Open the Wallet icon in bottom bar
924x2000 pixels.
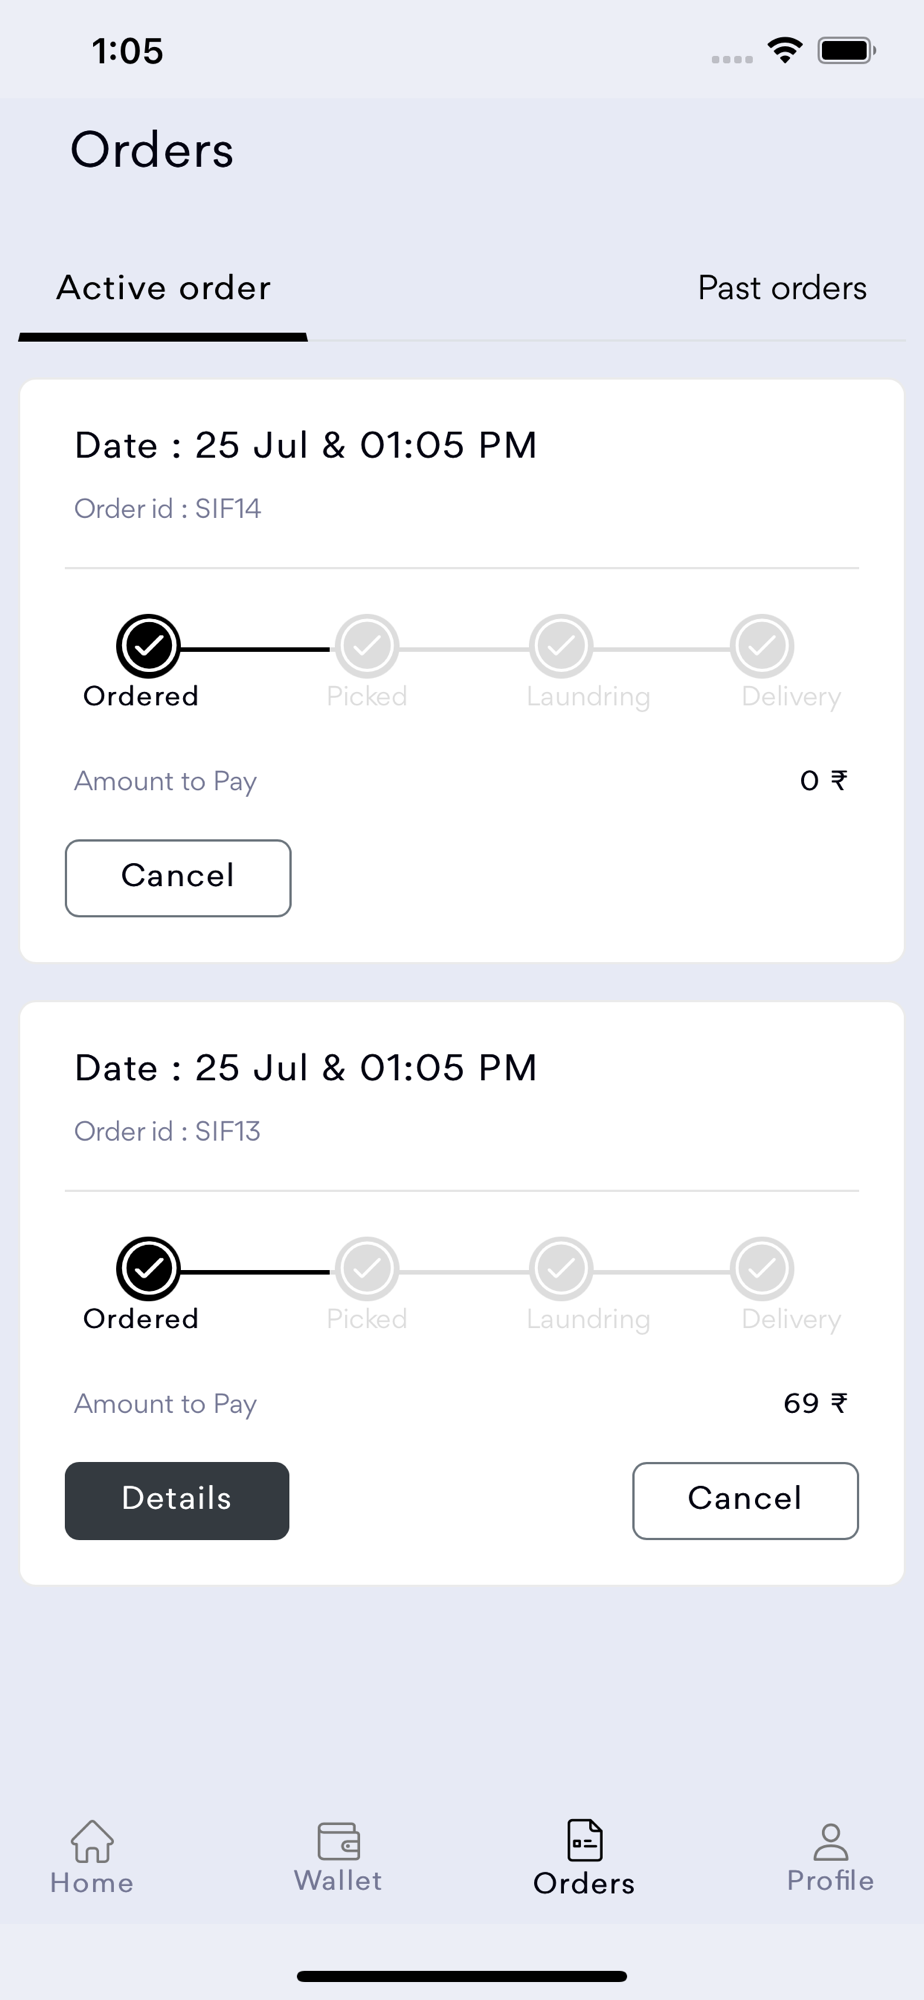point(338,1840)
